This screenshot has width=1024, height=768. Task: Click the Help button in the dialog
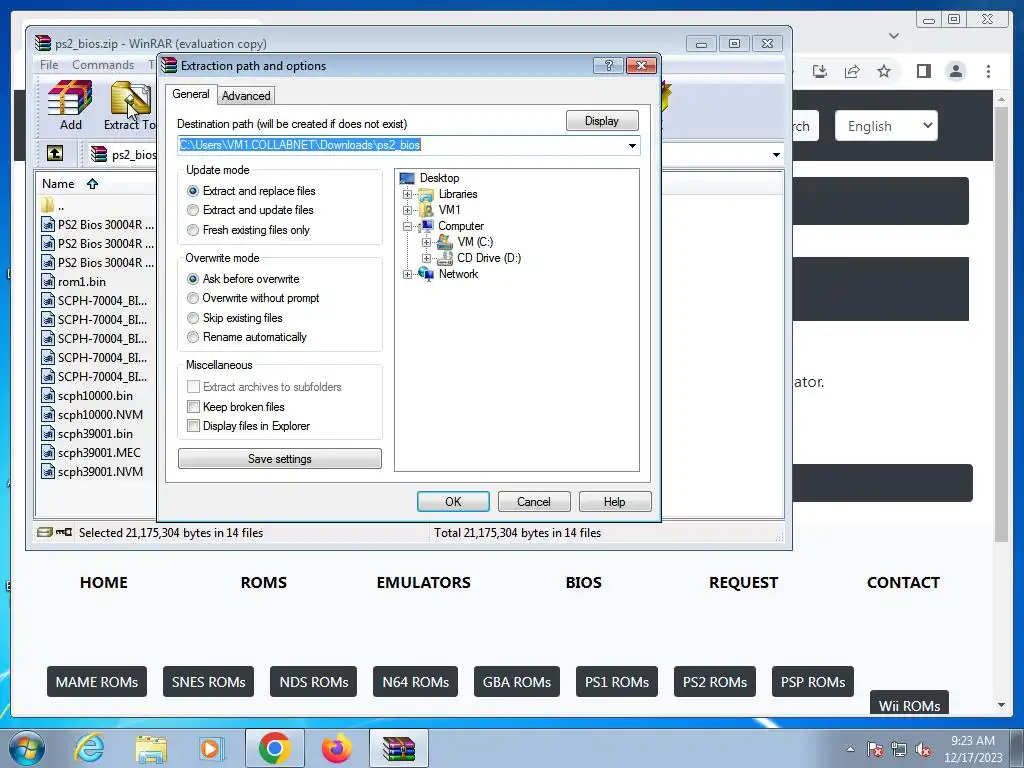(x=615, y=502)
